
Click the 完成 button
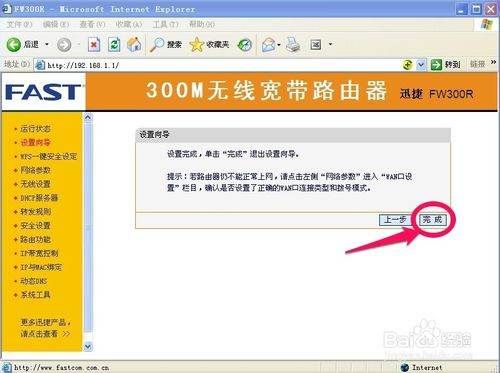pyautogui.click(x=432, y=220)
